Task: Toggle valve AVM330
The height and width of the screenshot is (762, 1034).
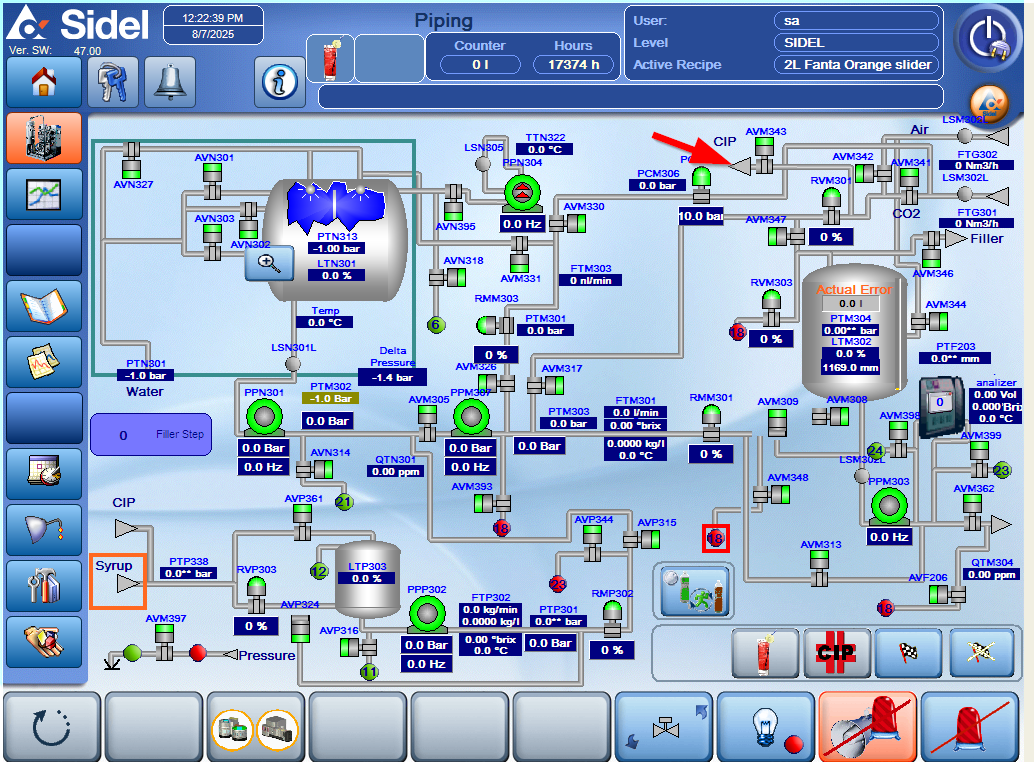Action: (x=567, y=224)
